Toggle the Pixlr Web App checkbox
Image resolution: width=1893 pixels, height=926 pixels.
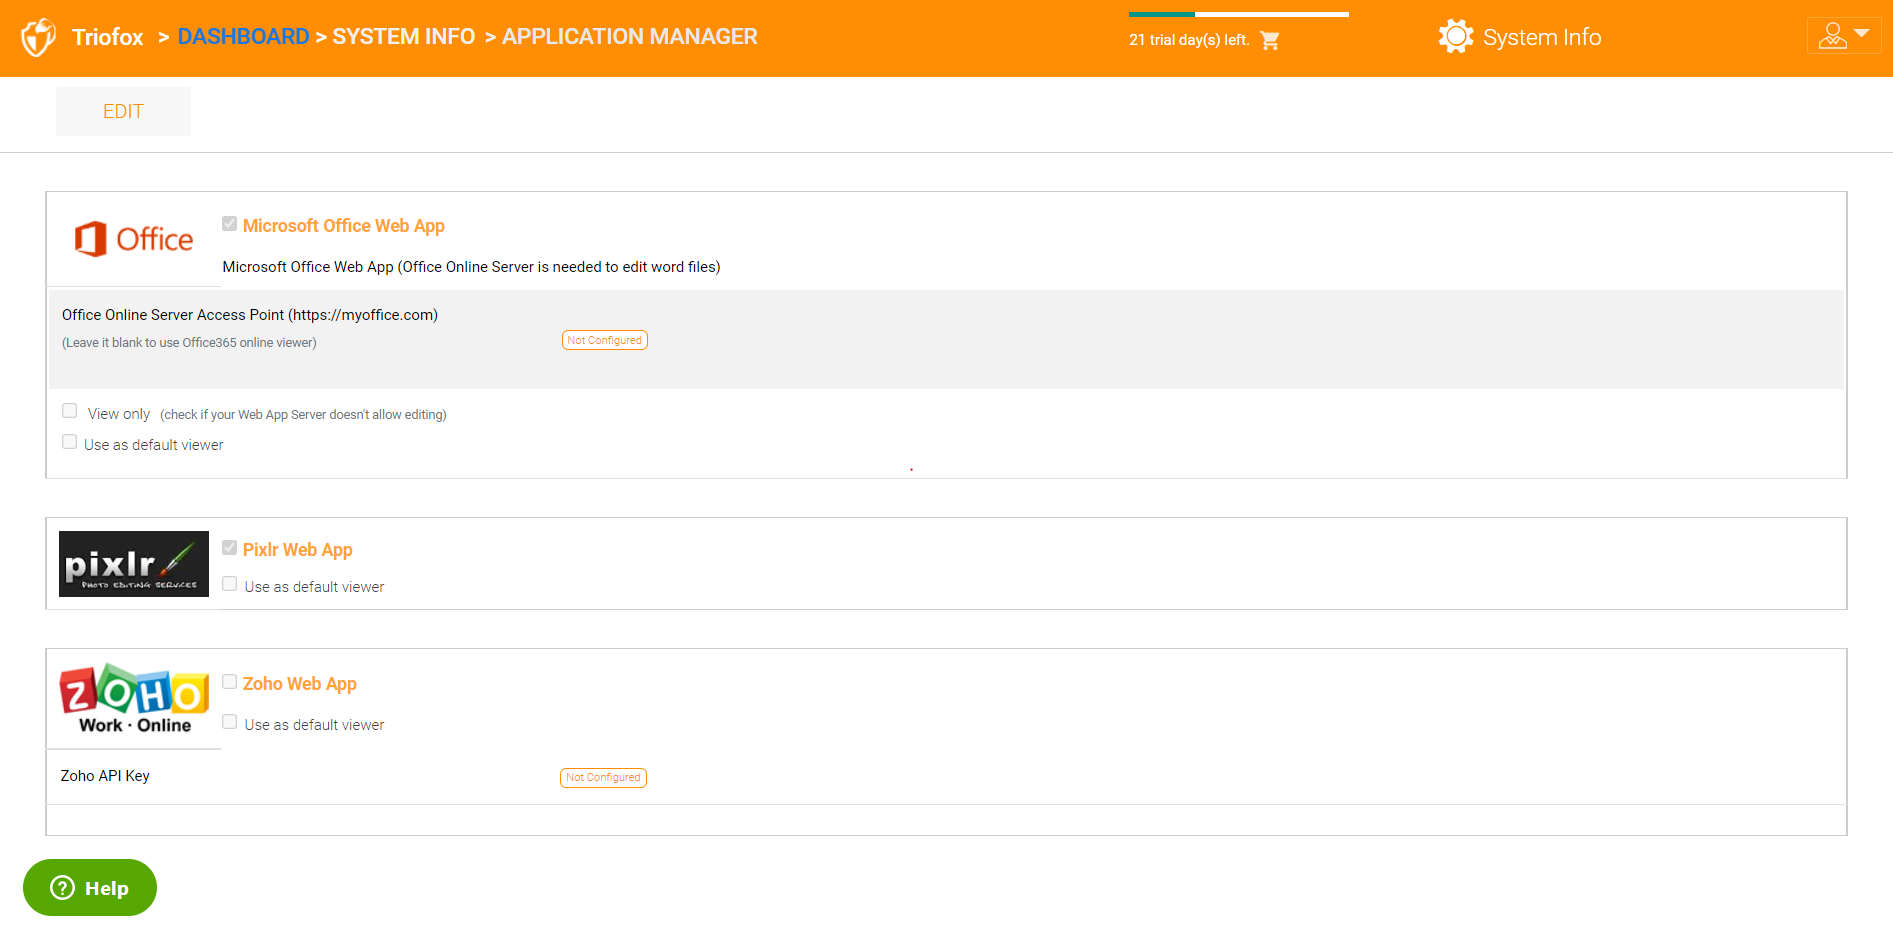230,548
